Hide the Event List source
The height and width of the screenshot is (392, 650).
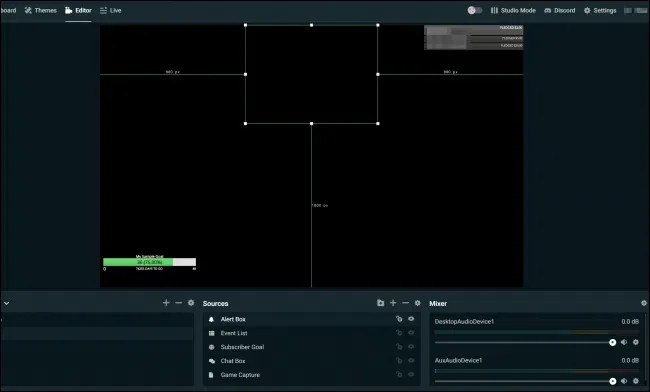click(411, 333)
